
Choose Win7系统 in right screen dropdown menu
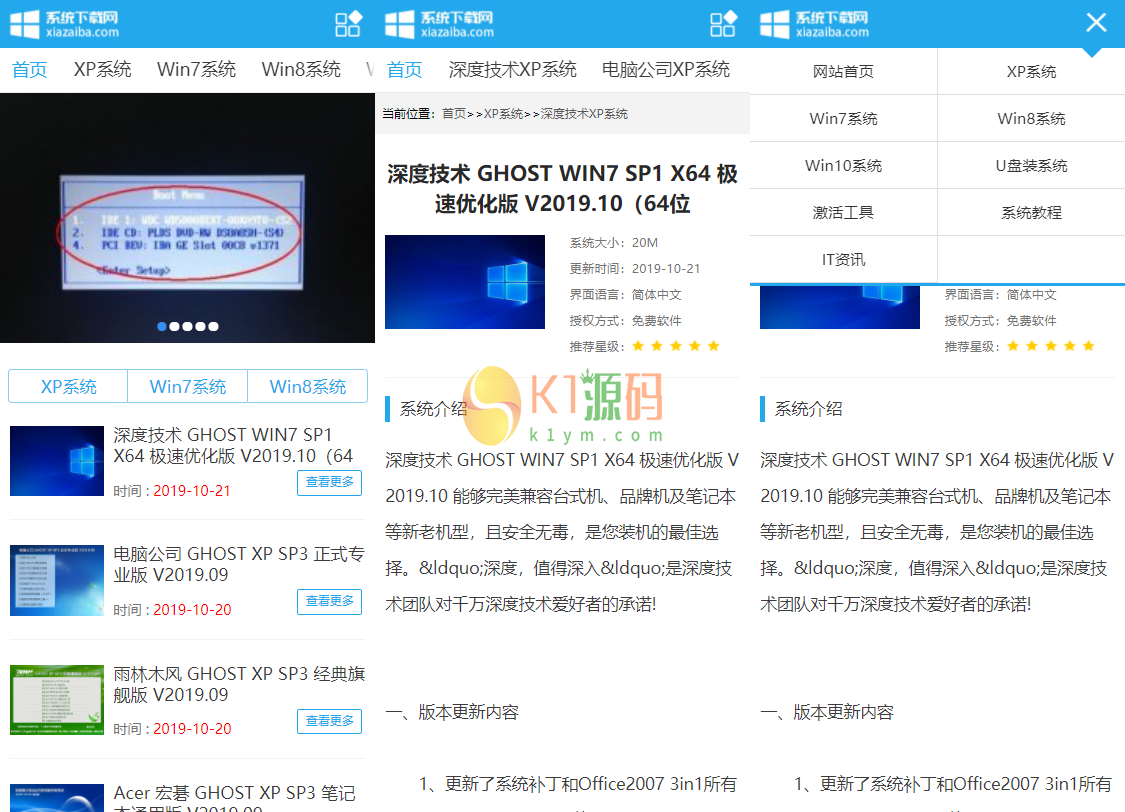point(844,118)
